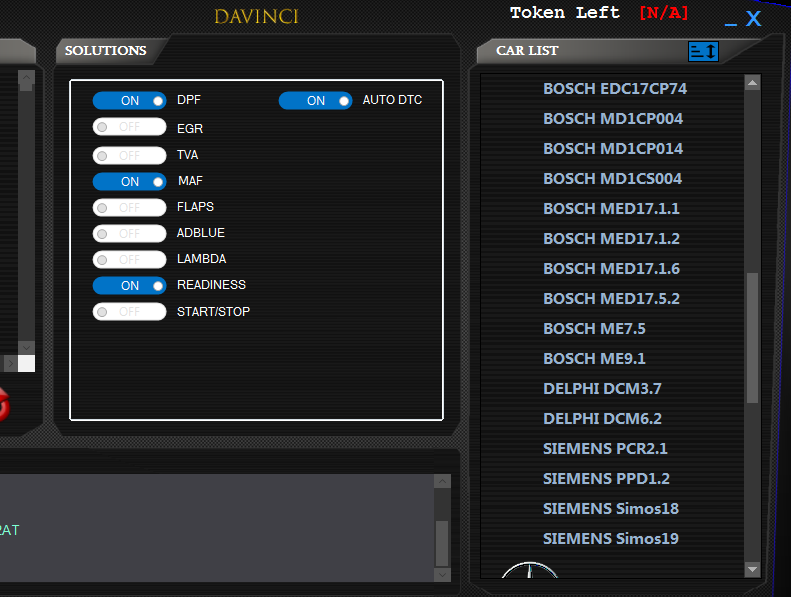
Task: Select BOSCH MD1CP014 in car list
Action: (613, 149)
